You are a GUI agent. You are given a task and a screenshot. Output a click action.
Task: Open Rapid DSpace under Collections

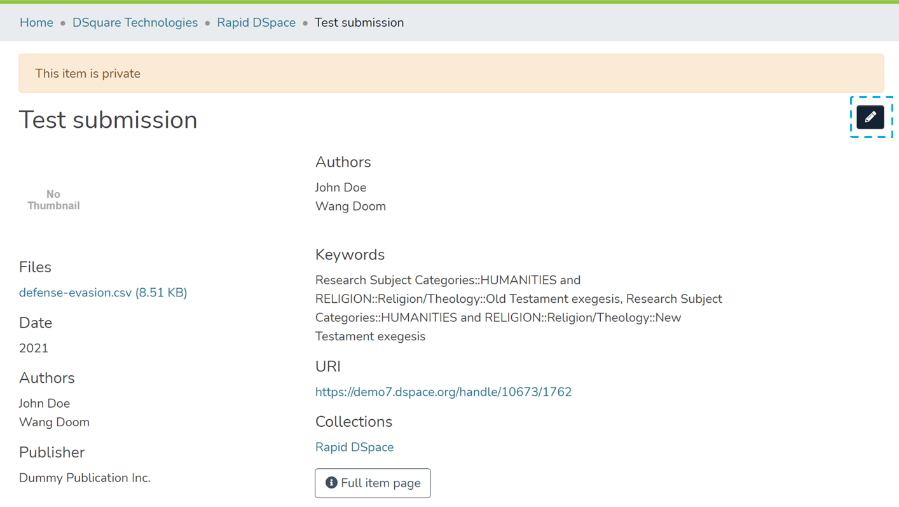(x=354, y=447)
